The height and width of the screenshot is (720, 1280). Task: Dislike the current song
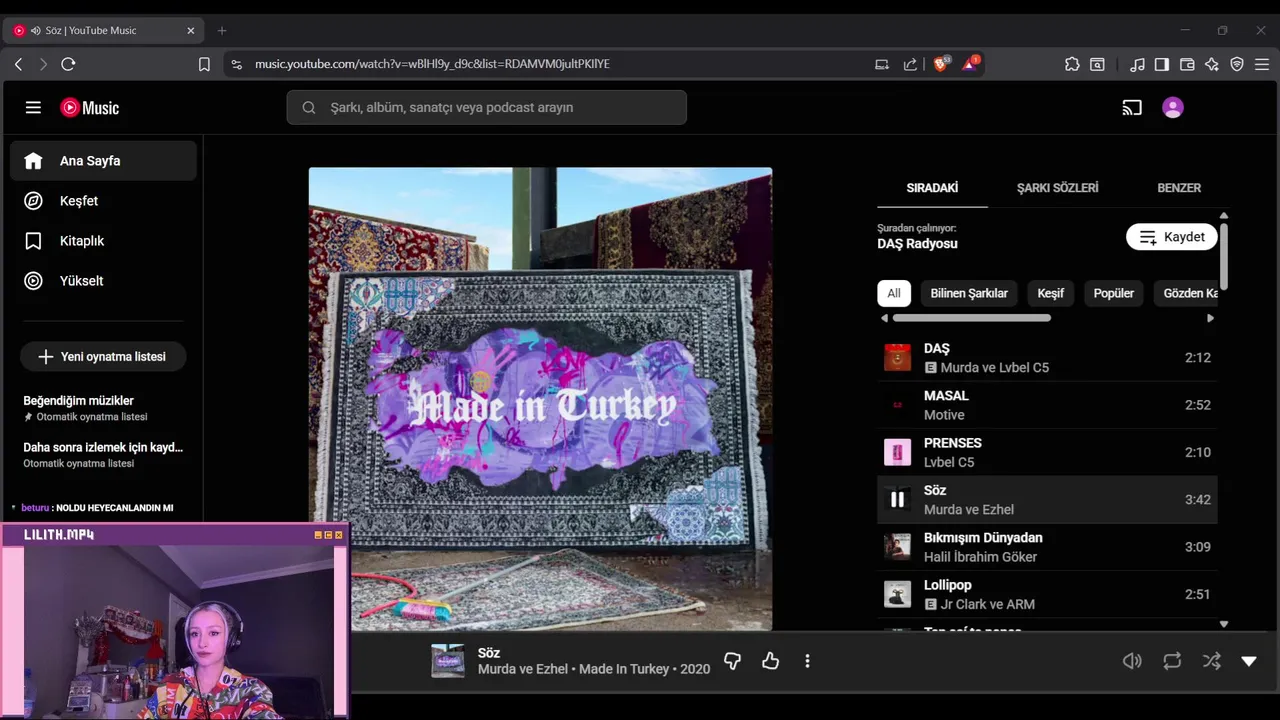[x=732, y=661]
